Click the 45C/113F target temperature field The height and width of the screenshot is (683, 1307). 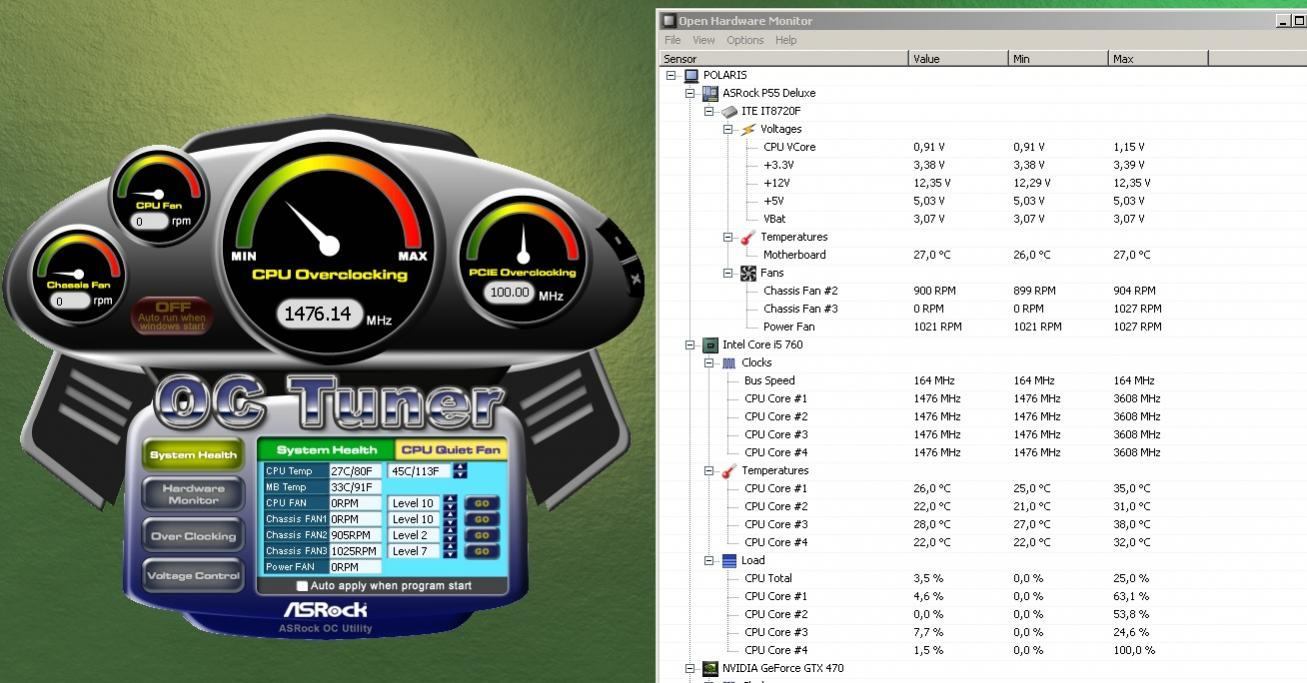coord(418,471)
